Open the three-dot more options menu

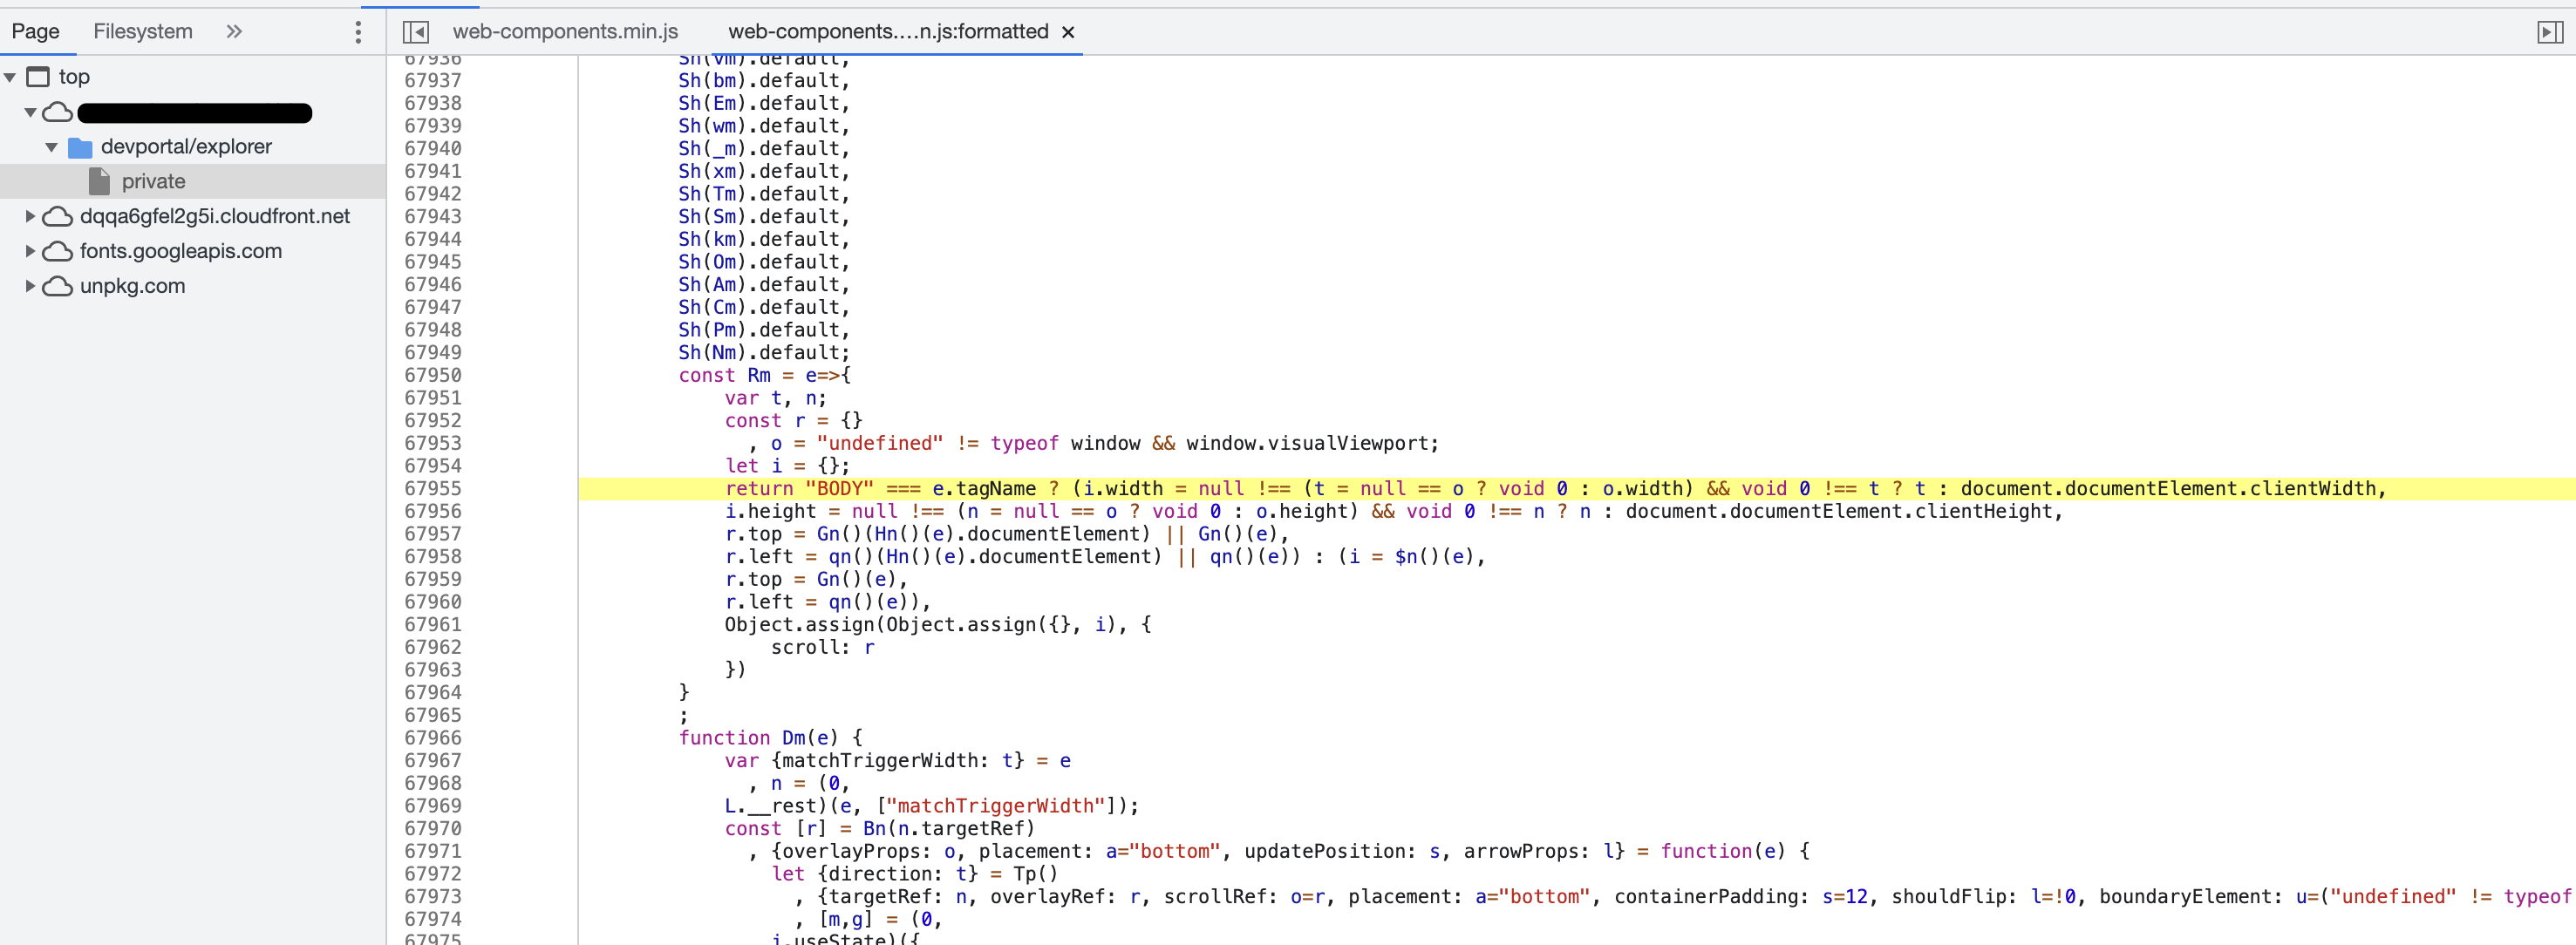[358, 32]
